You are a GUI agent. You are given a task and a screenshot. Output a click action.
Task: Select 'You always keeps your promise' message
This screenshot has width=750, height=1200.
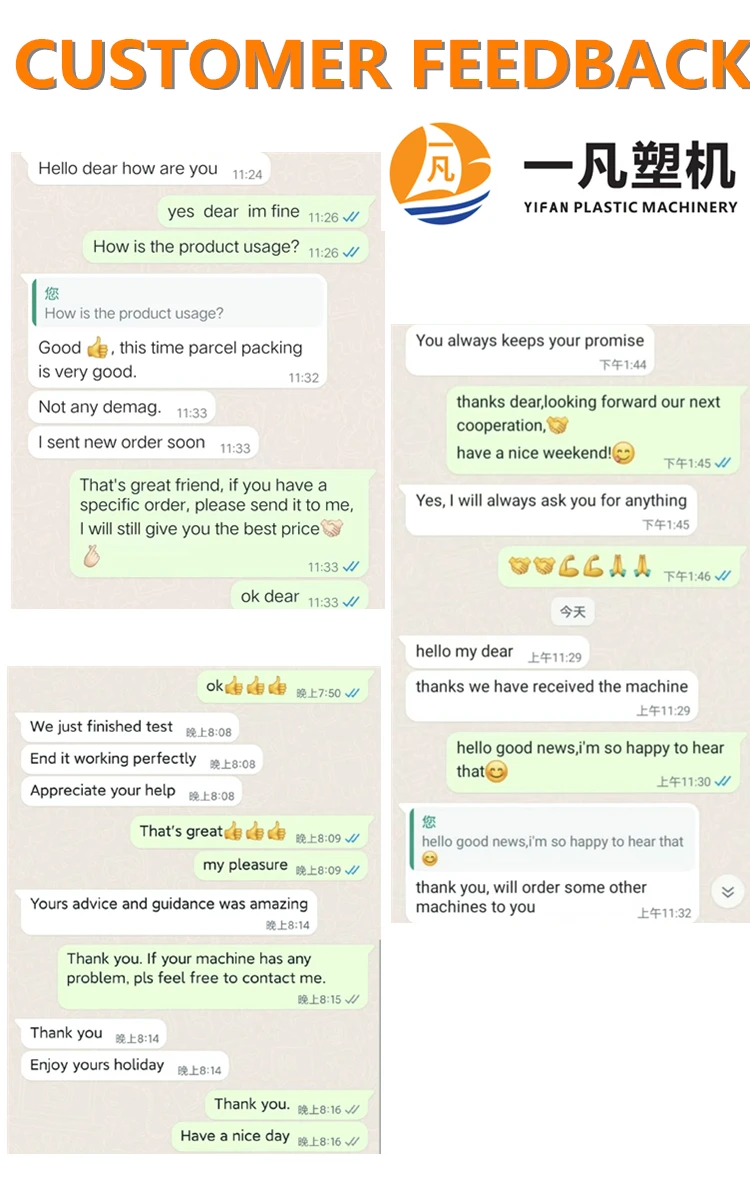click(529, 341)
